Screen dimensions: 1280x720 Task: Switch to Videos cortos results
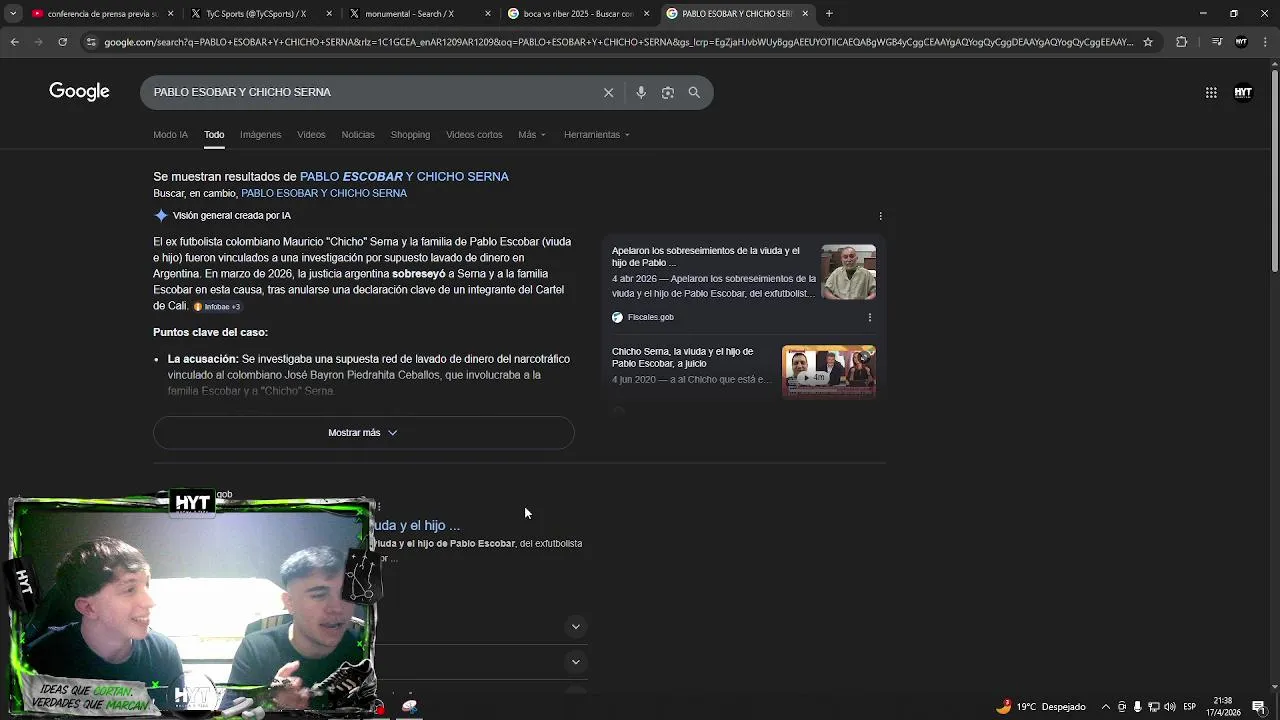[474, 134]
